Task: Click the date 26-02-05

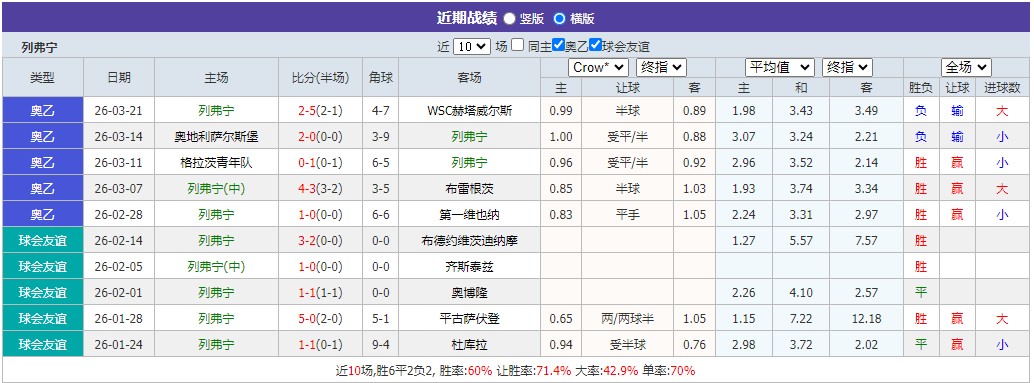Action: 119,266
